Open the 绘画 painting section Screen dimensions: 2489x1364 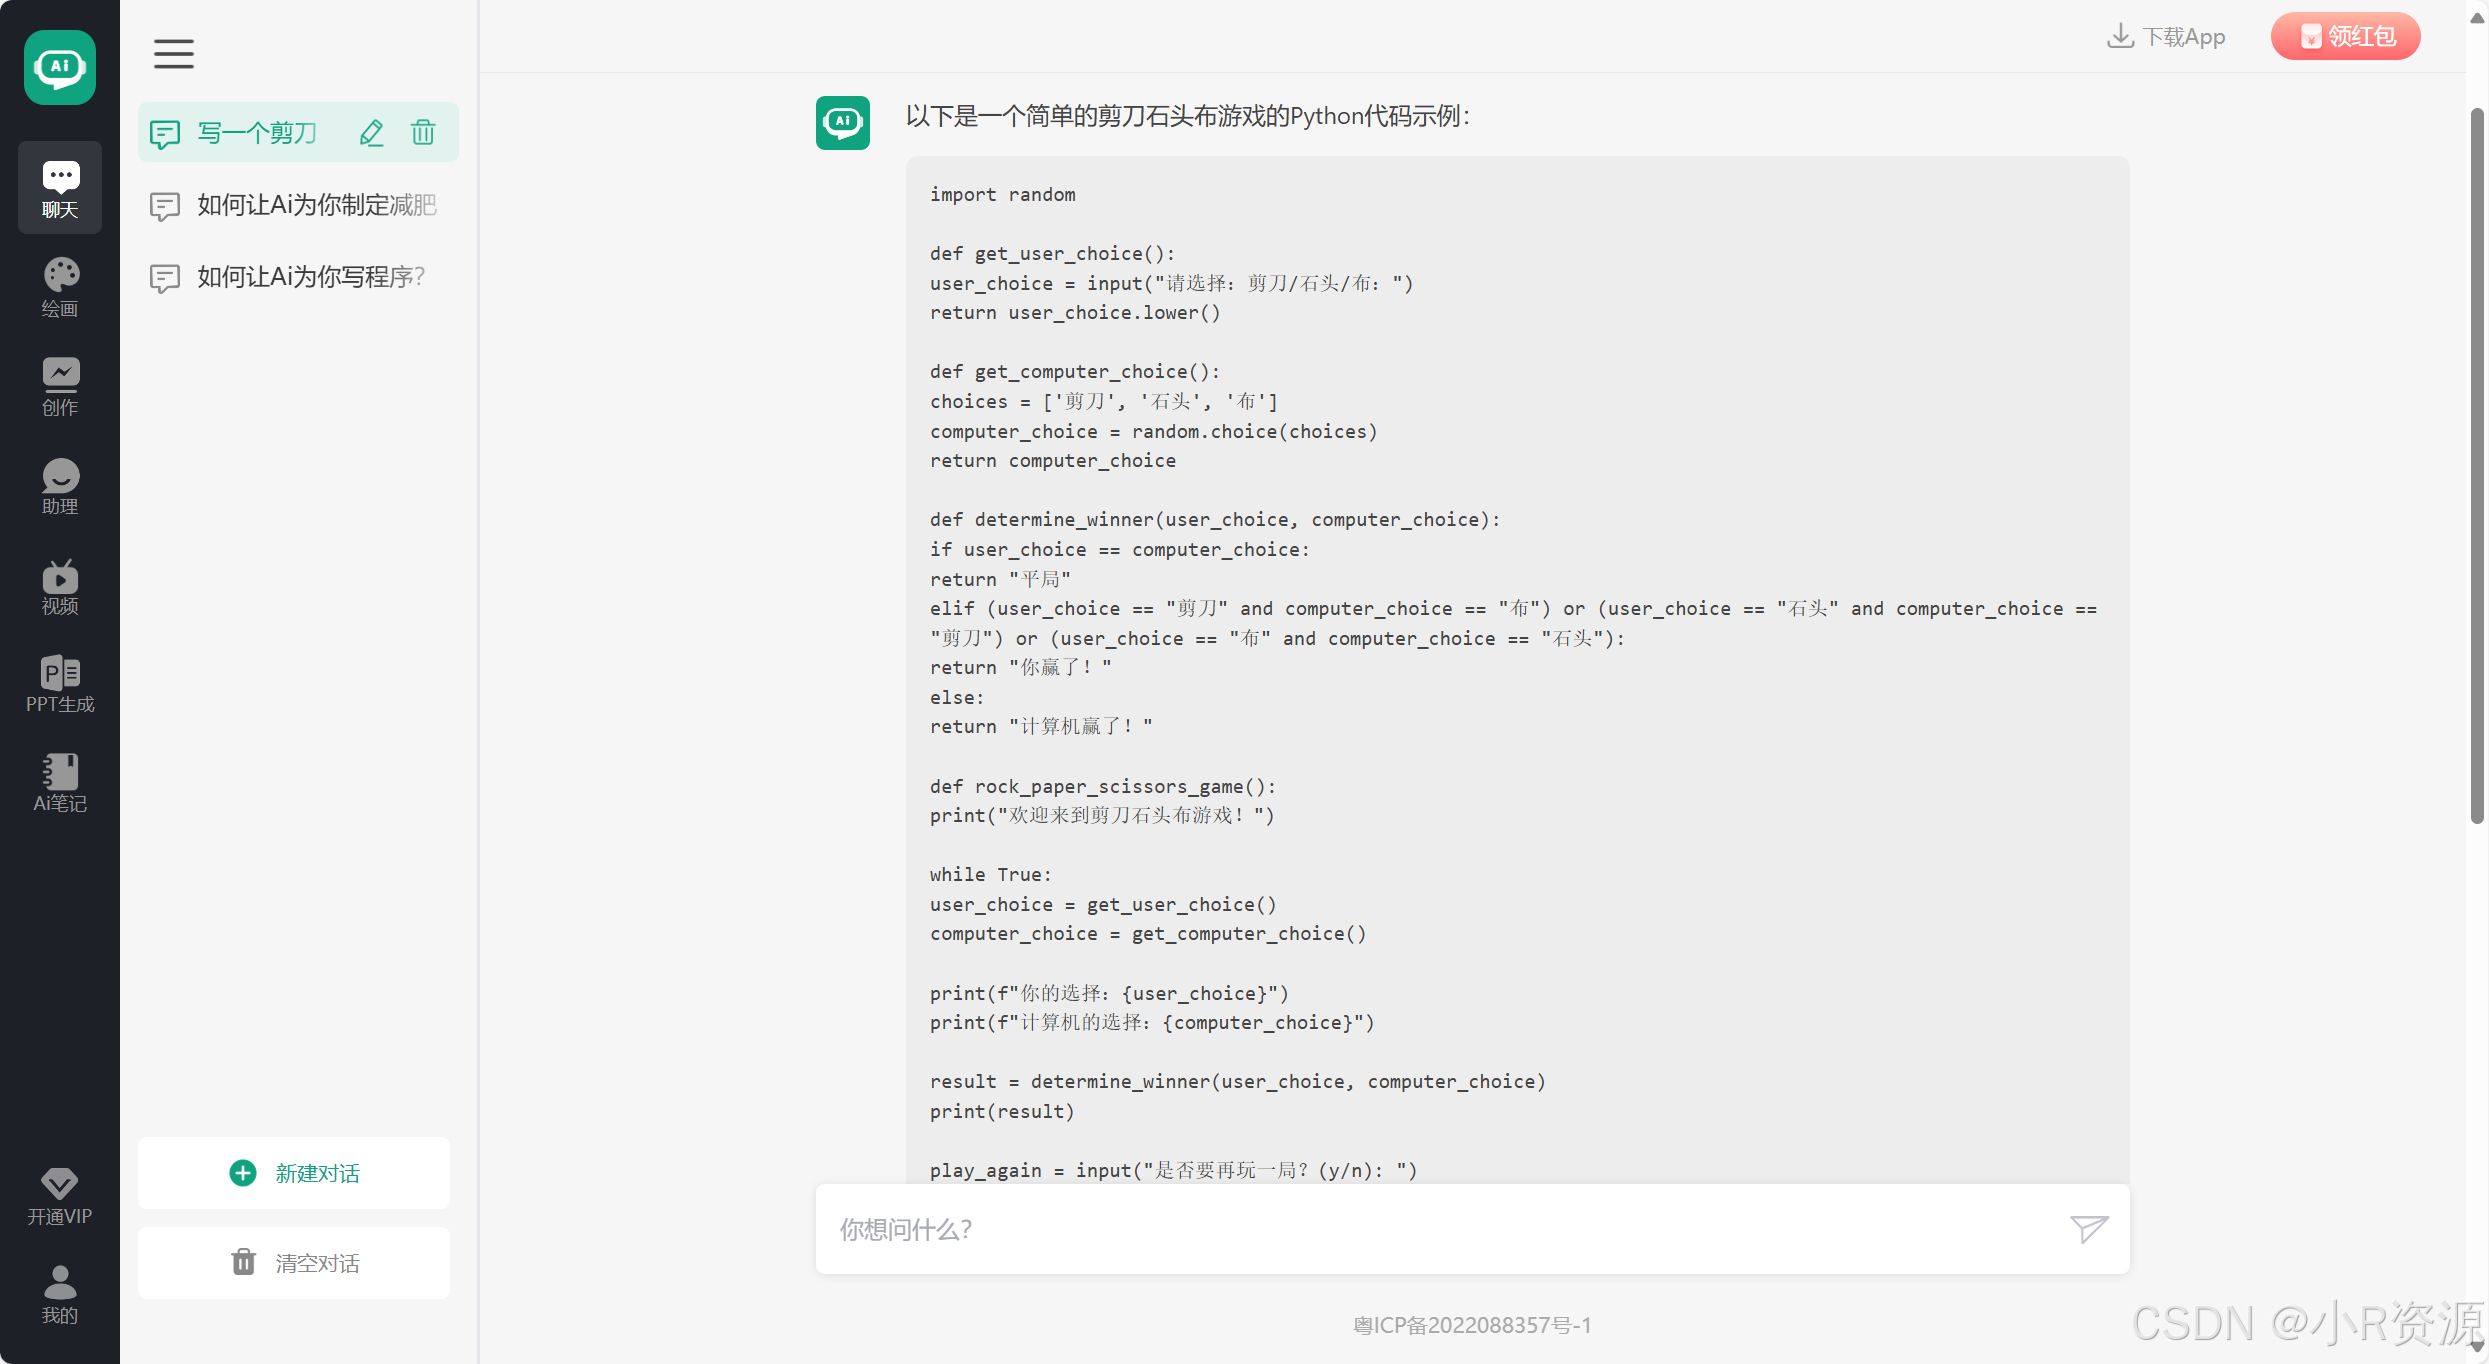point(60,287)
